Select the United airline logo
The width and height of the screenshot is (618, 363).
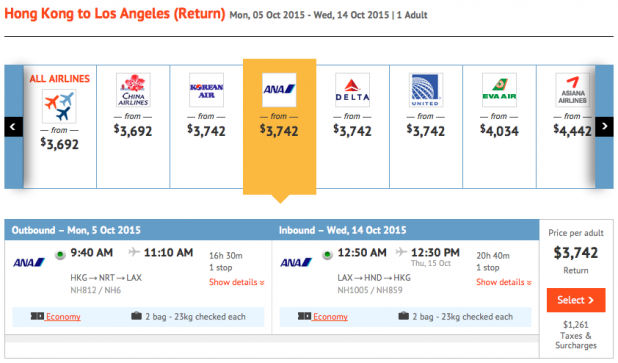tap(426, 90)
